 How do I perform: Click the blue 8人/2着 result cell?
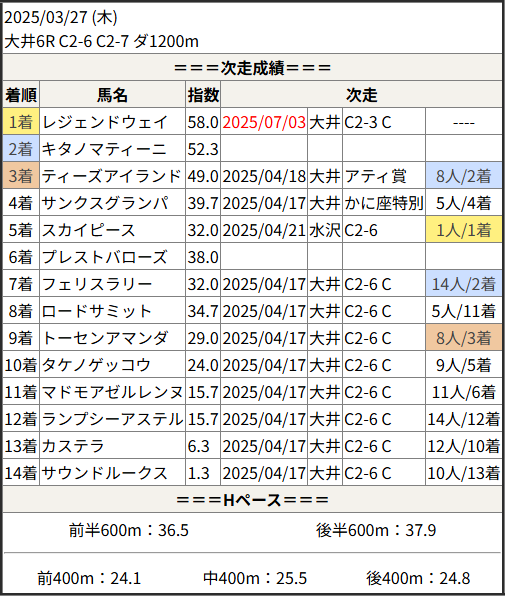point(464,176)
